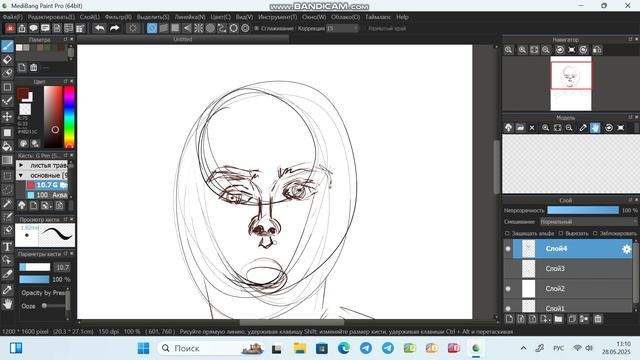Toggle visibility of Слой3
The height and width of the screenshot is (360, 640).
[508, 269]
